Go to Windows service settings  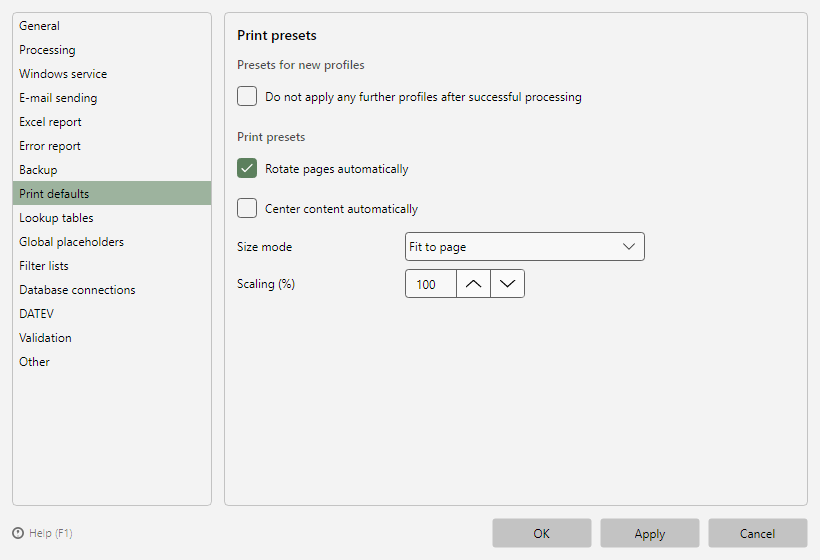coord(112,74)
